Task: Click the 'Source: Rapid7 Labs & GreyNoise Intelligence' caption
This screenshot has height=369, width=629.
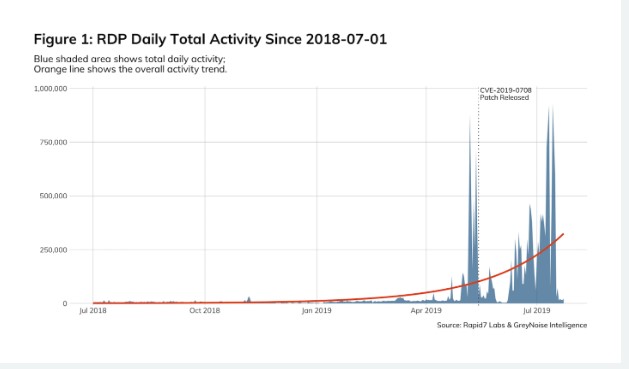Action: [x=512, y=325]
